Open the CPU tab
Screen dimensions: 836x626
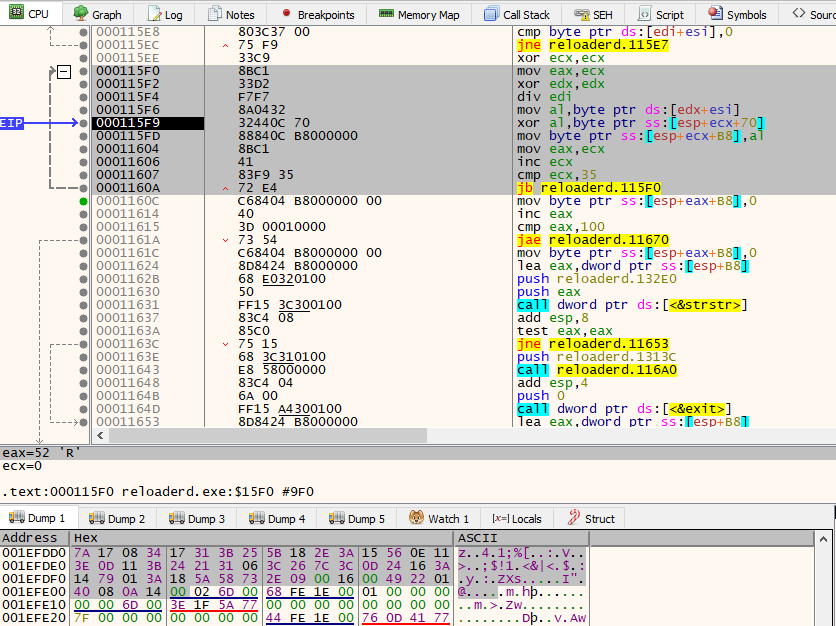click(30, 13)
